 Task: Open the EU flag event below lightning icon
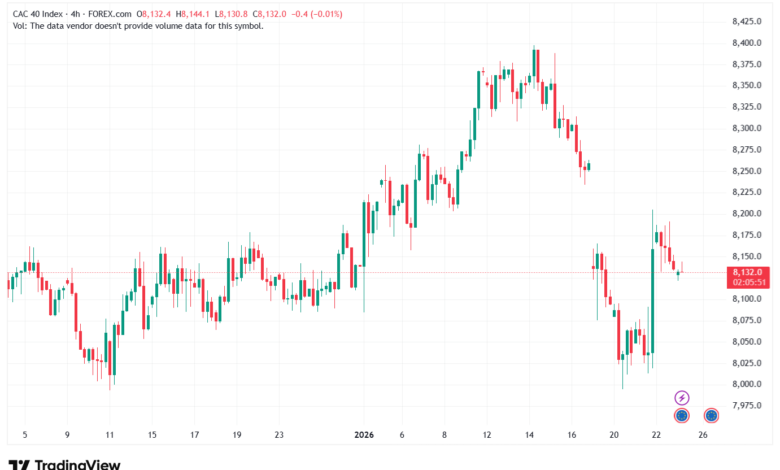click(x=681, y=415)
